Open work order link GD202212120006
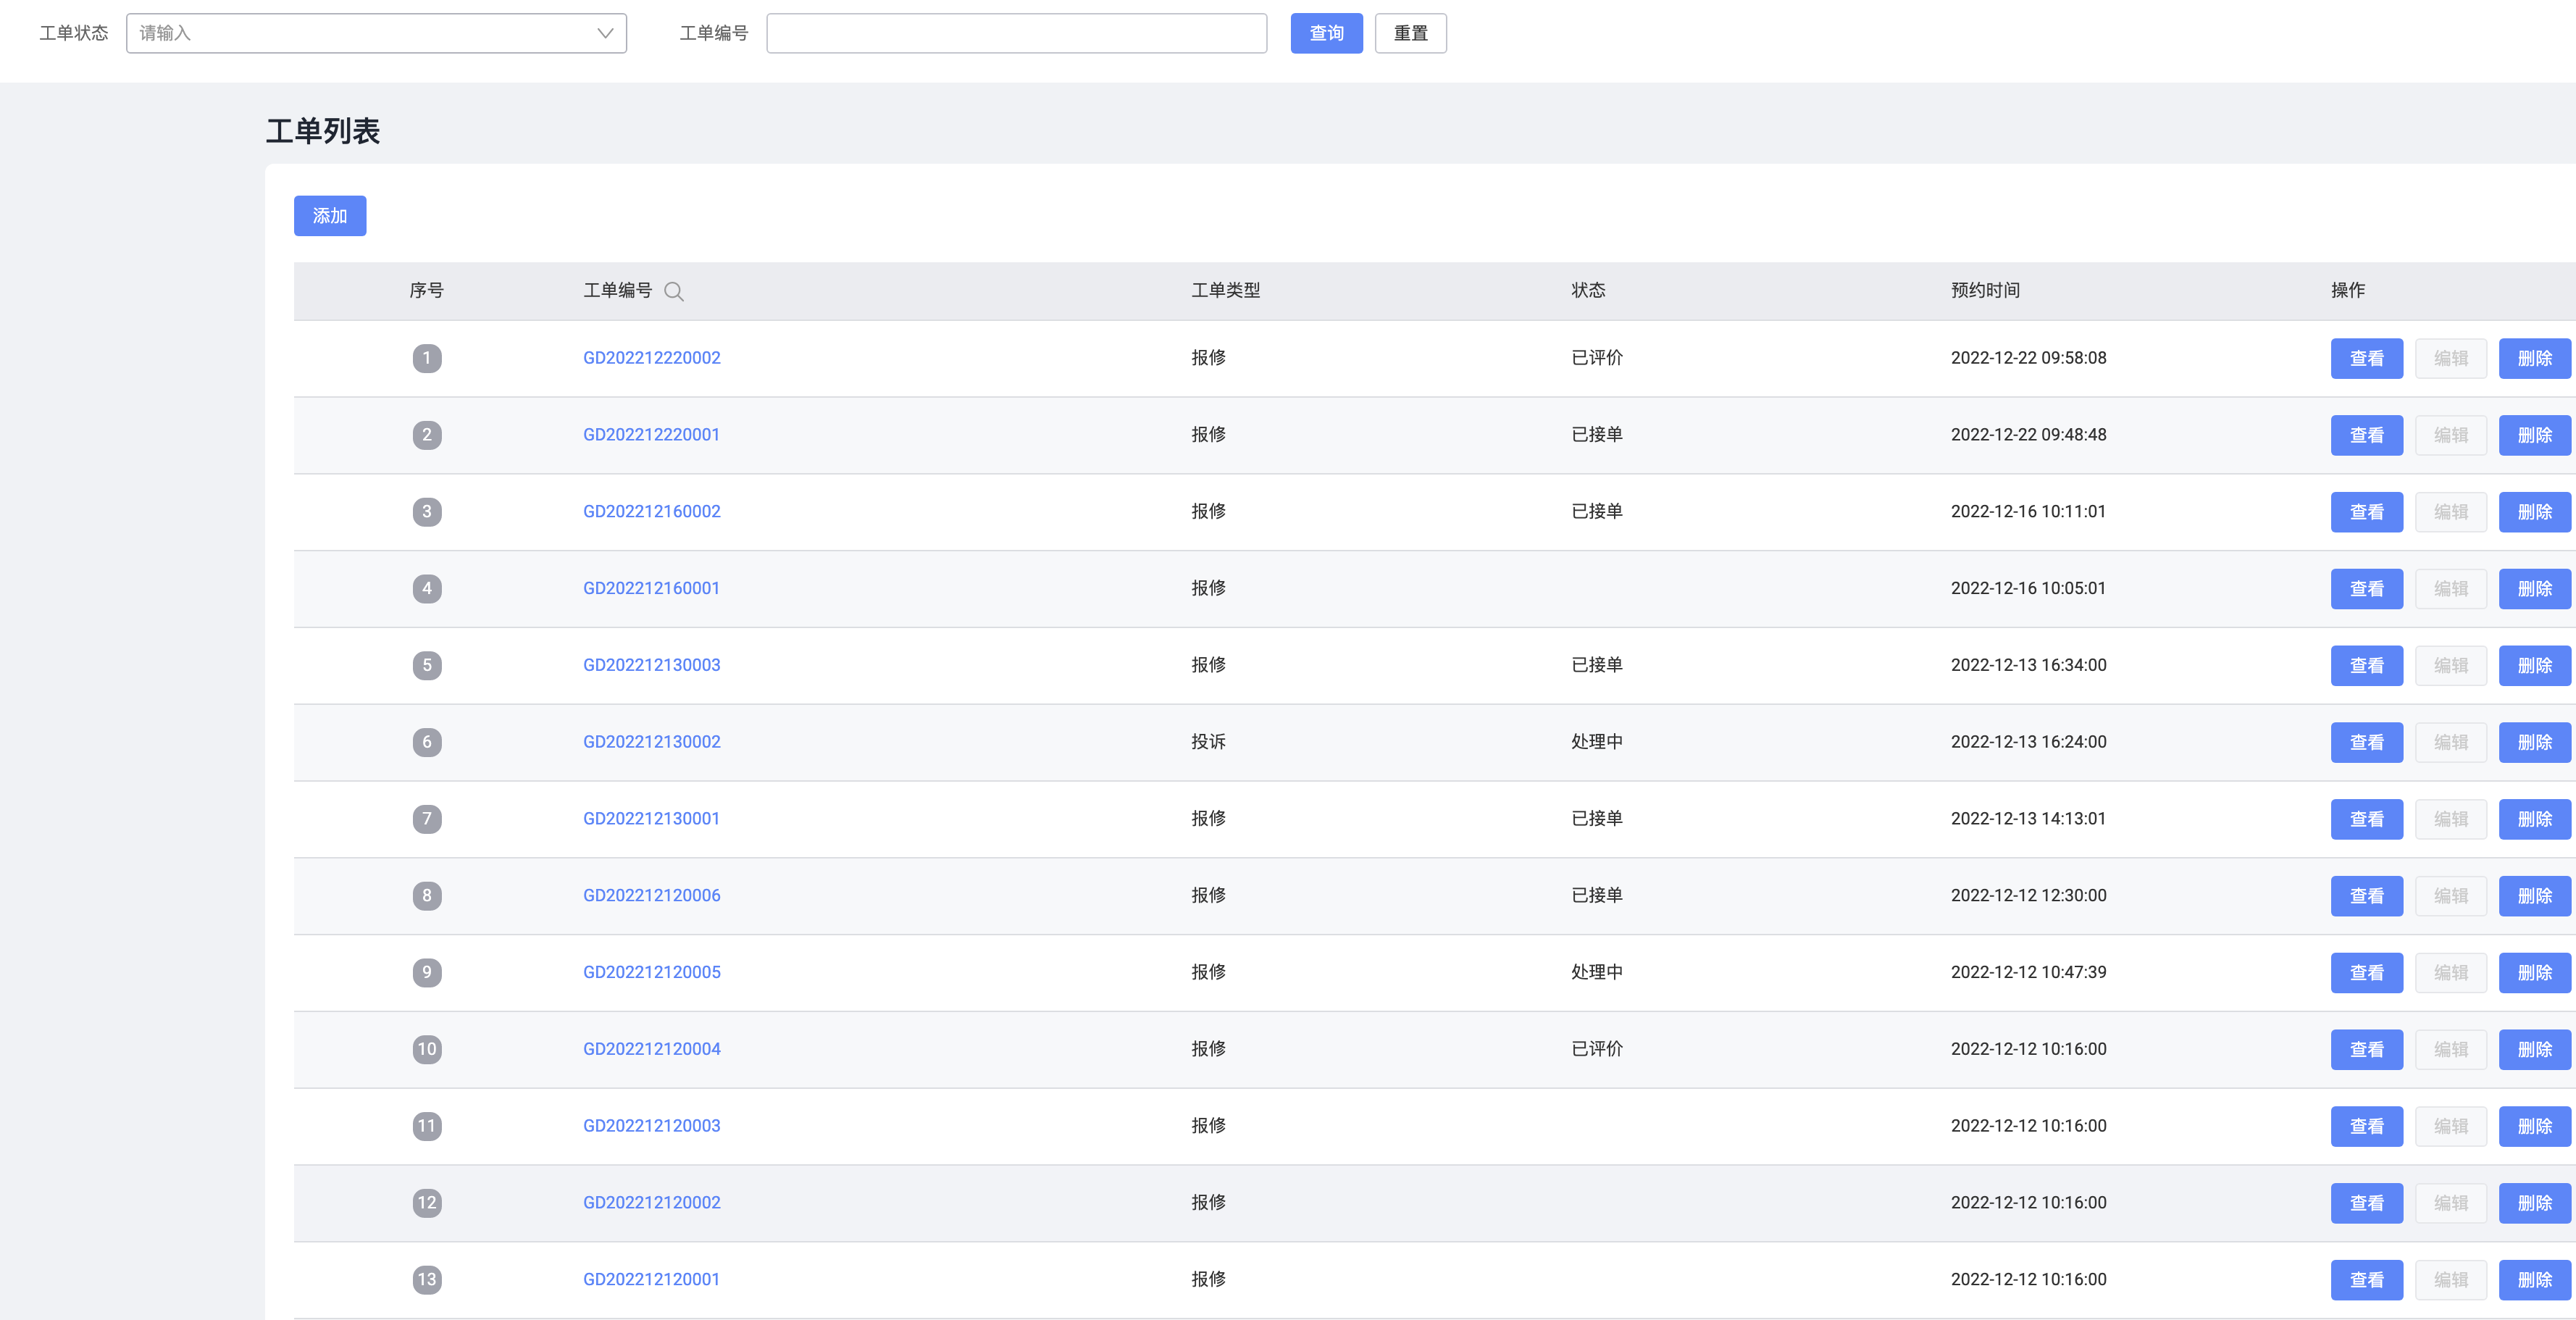2576x1320 pixels. [651, 895]
